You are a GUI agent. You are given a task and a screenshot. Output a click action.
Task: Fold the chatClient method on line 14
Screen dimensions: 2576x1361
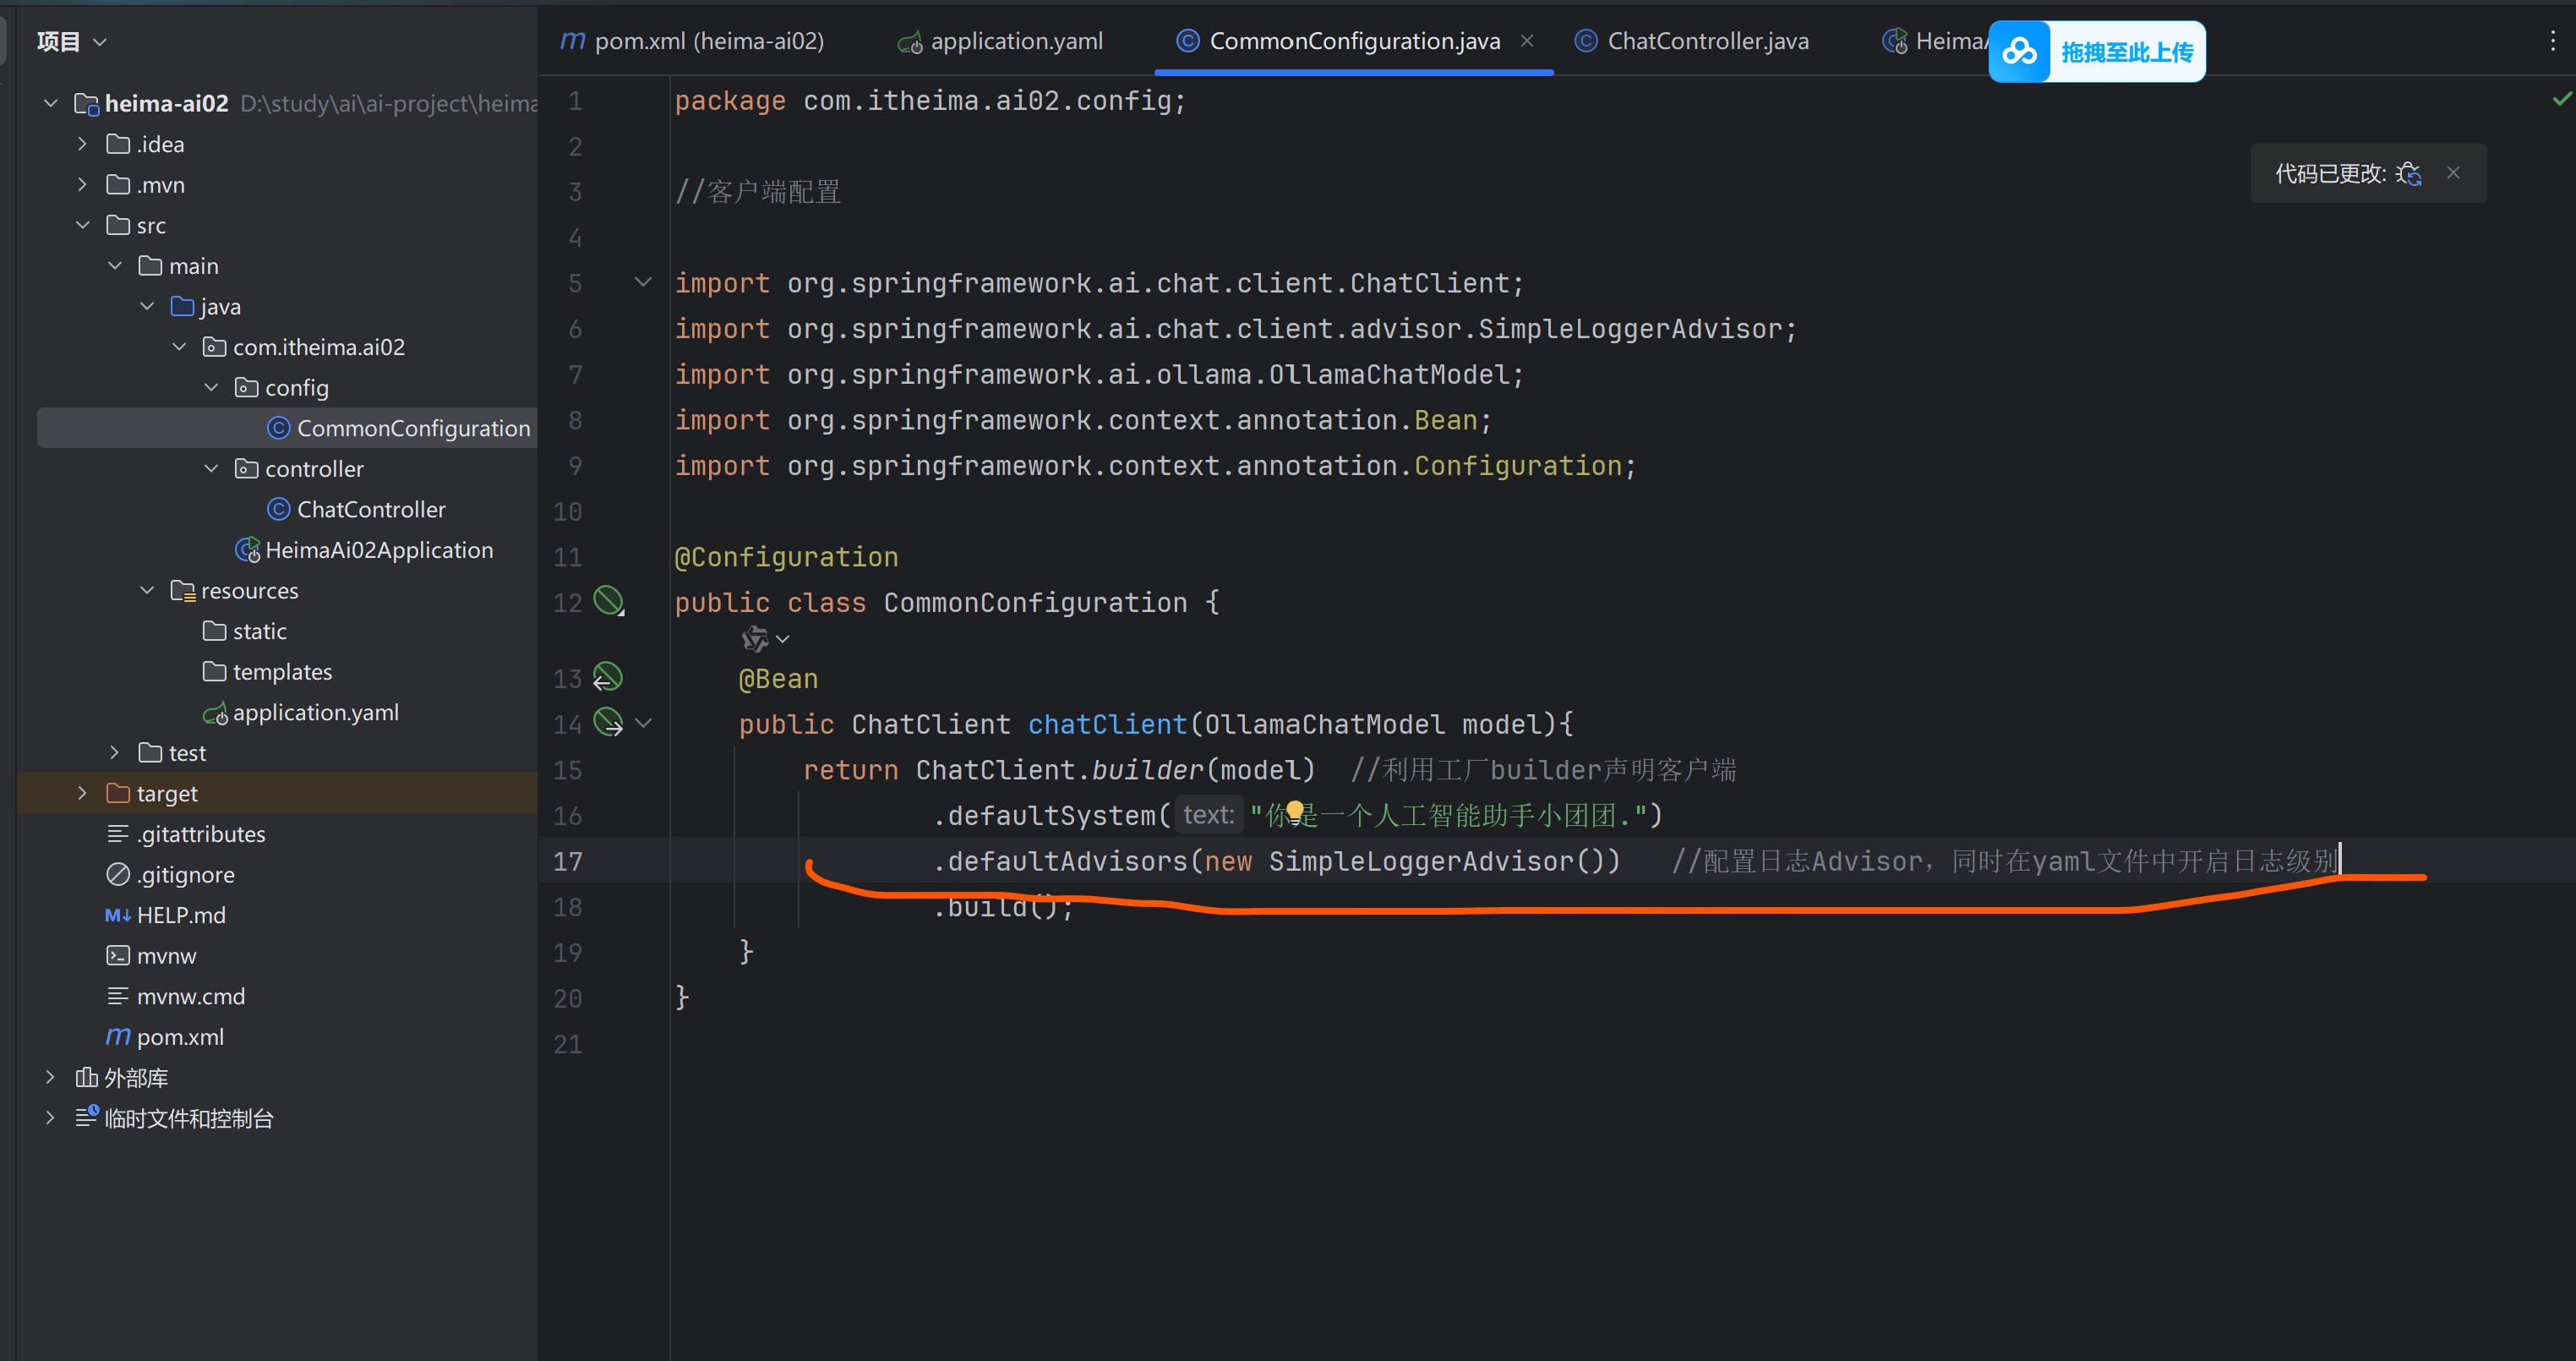[x=643, y=723]
